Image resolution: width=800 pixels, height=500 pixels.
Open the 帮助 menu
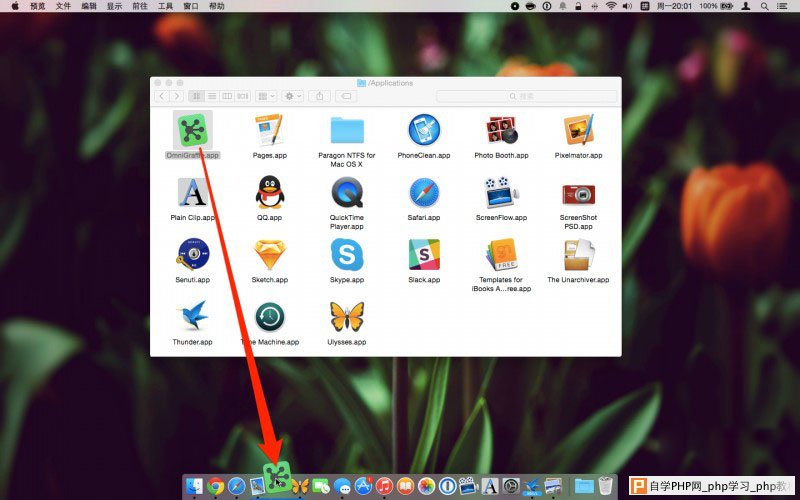click(216, 6)
